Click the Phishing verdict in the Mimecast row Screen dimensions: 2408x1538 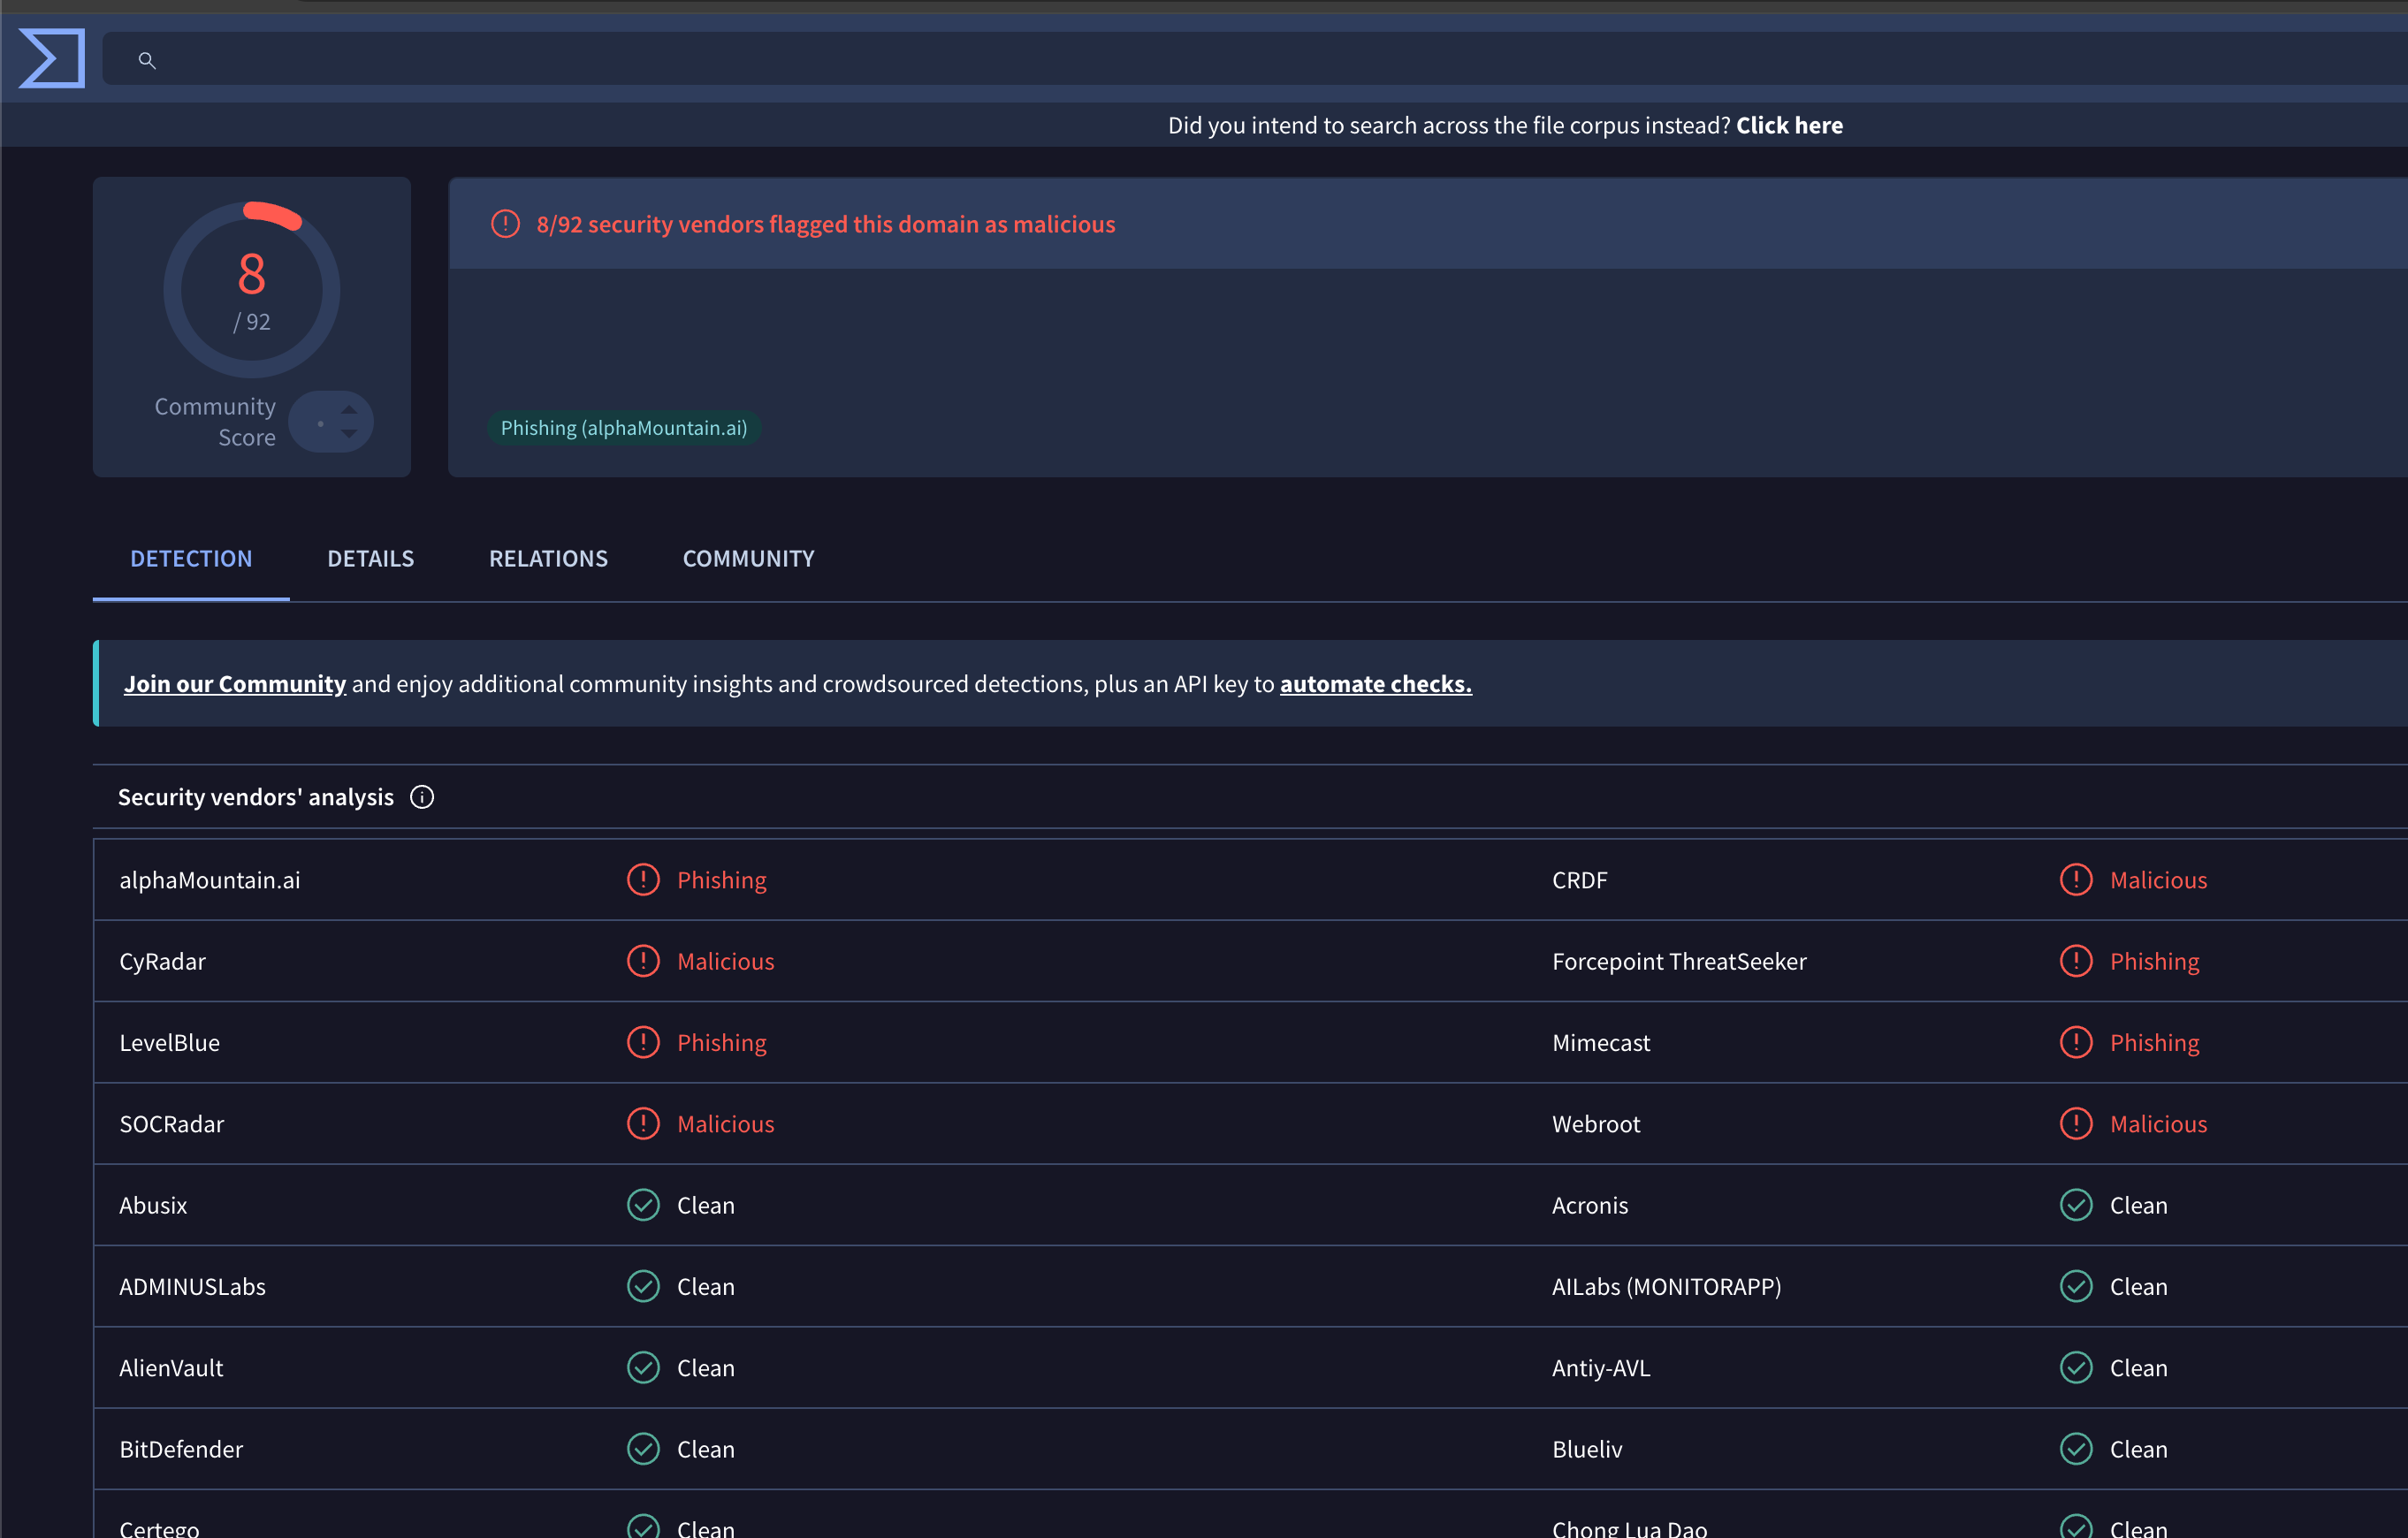click(x=2154, y=1042)
